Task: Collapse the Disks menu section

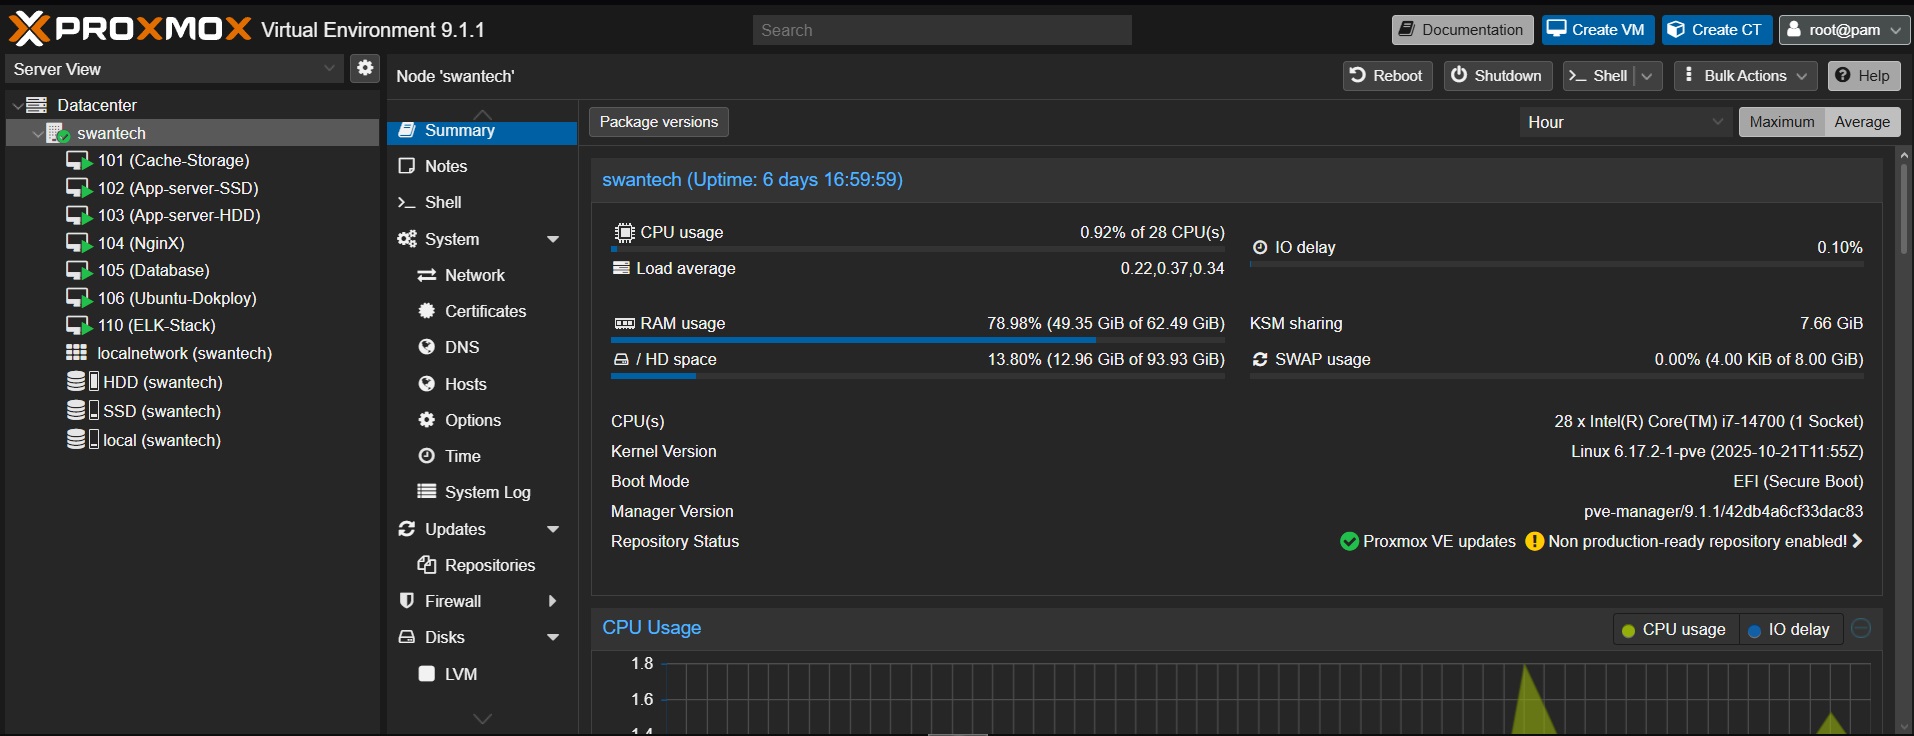Action: point(553,637)
